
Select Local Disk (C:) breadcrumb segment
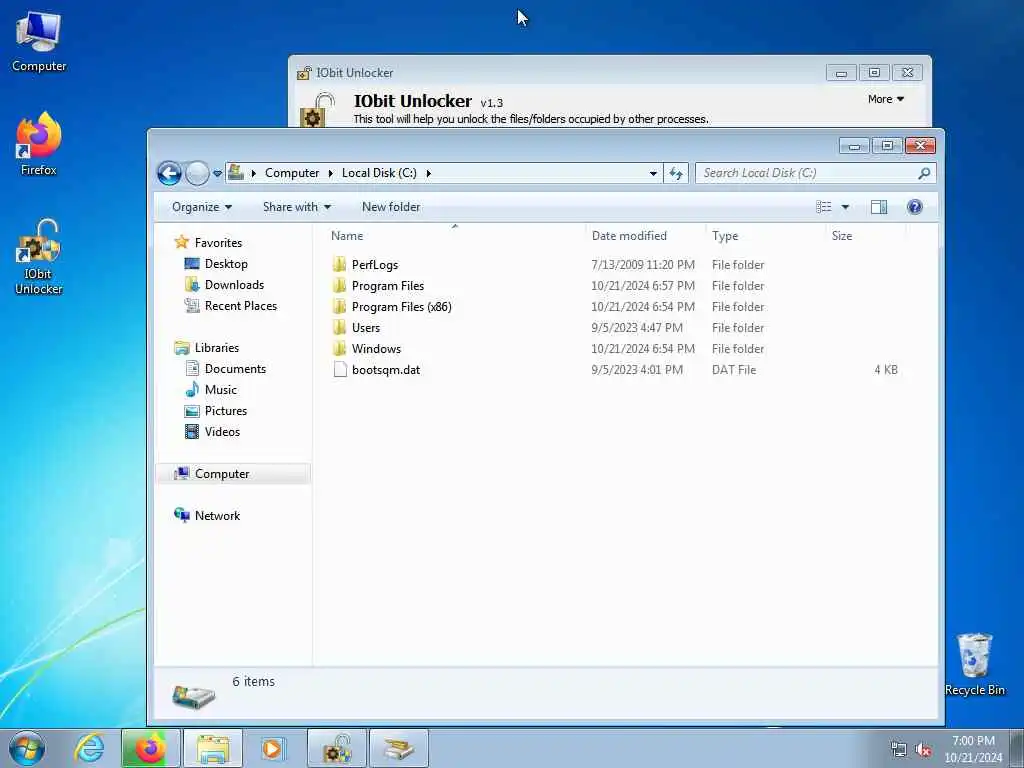point(379,173)
